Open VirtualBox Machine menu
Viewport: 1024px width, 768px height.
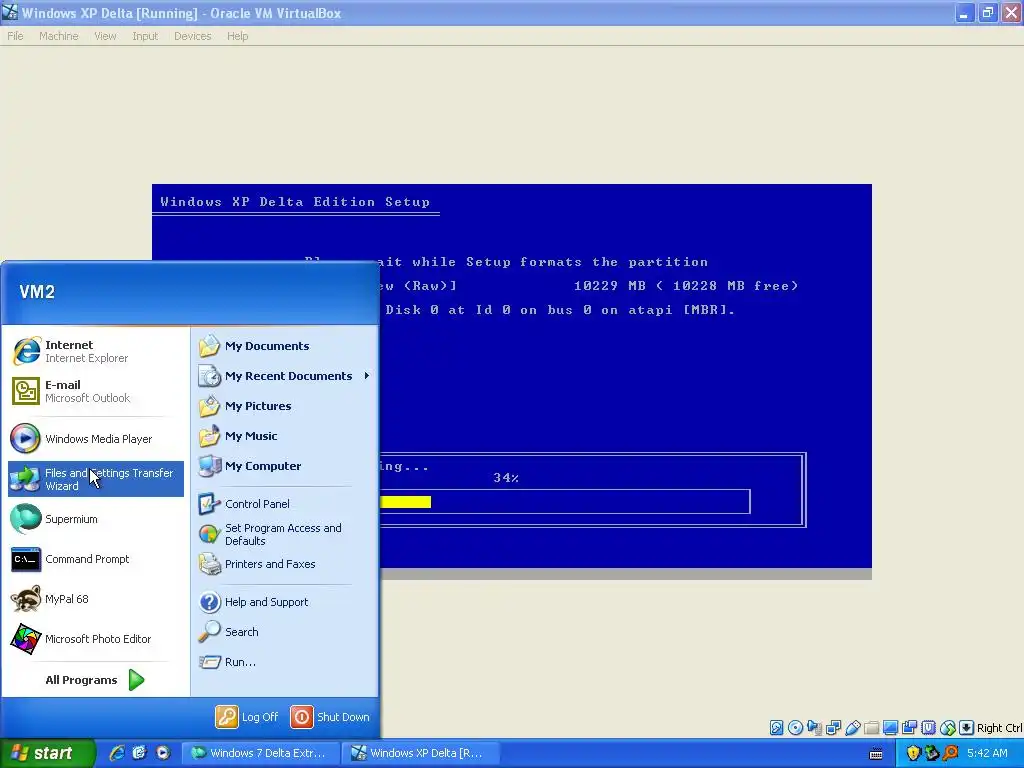tap(59, 36)
